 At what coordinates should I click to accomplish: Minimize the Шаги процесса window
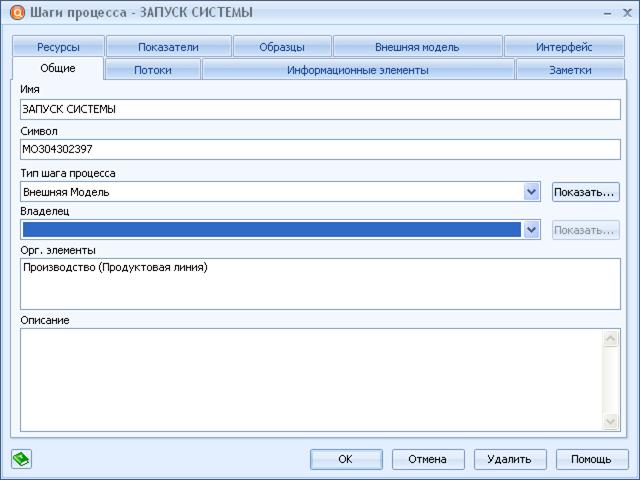pos(607,13)
